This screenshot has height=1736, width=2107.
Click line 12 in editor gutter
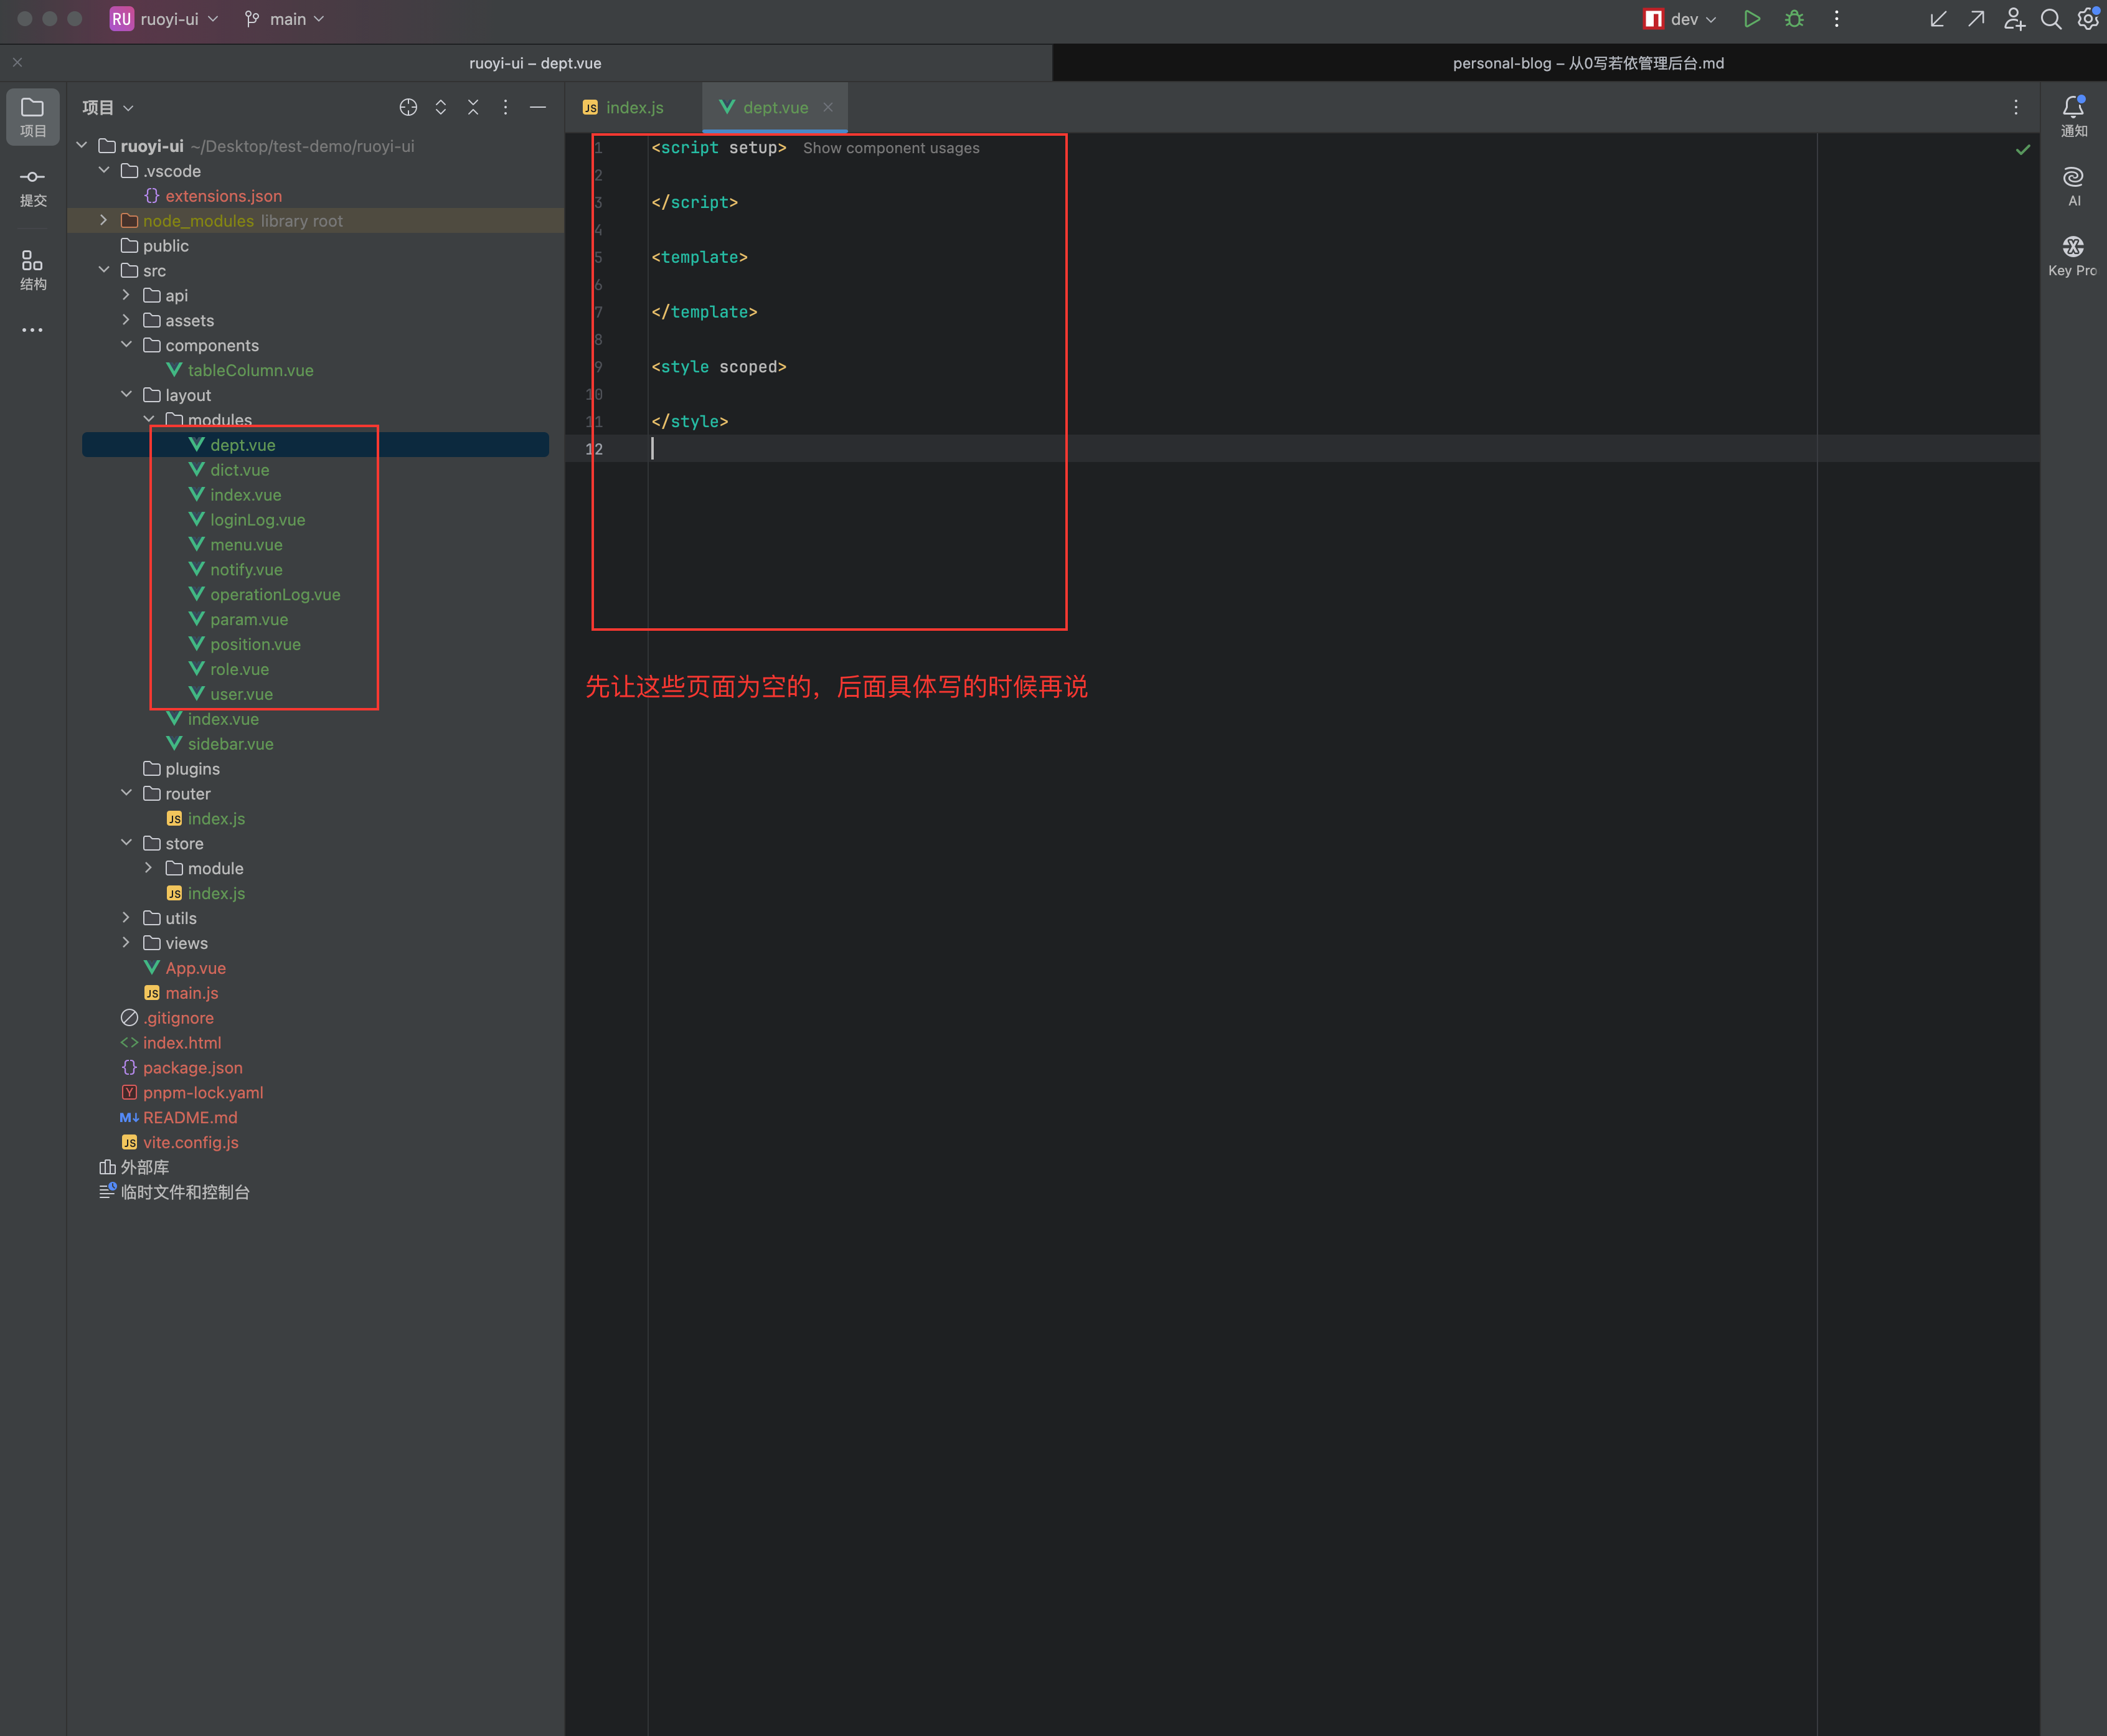coord(594,449)
